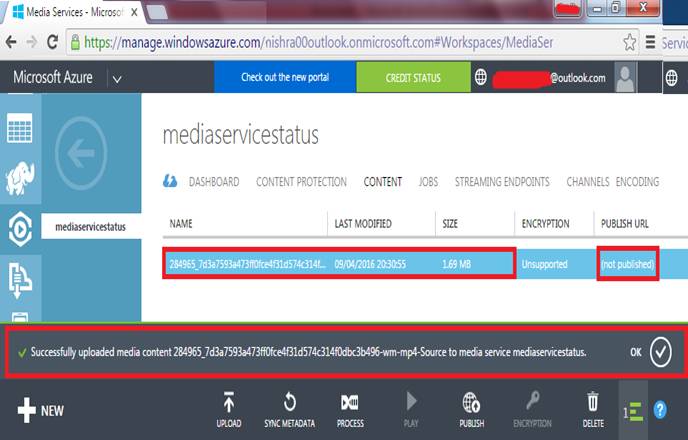Switch to the Dashboard tab
This screenshot has width=688, height=440.
(x=214, y=182)
